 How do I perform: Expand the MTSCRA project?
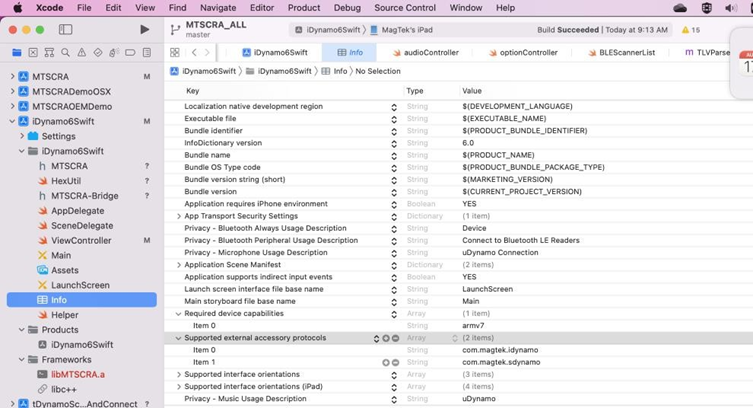pos(12,76)
